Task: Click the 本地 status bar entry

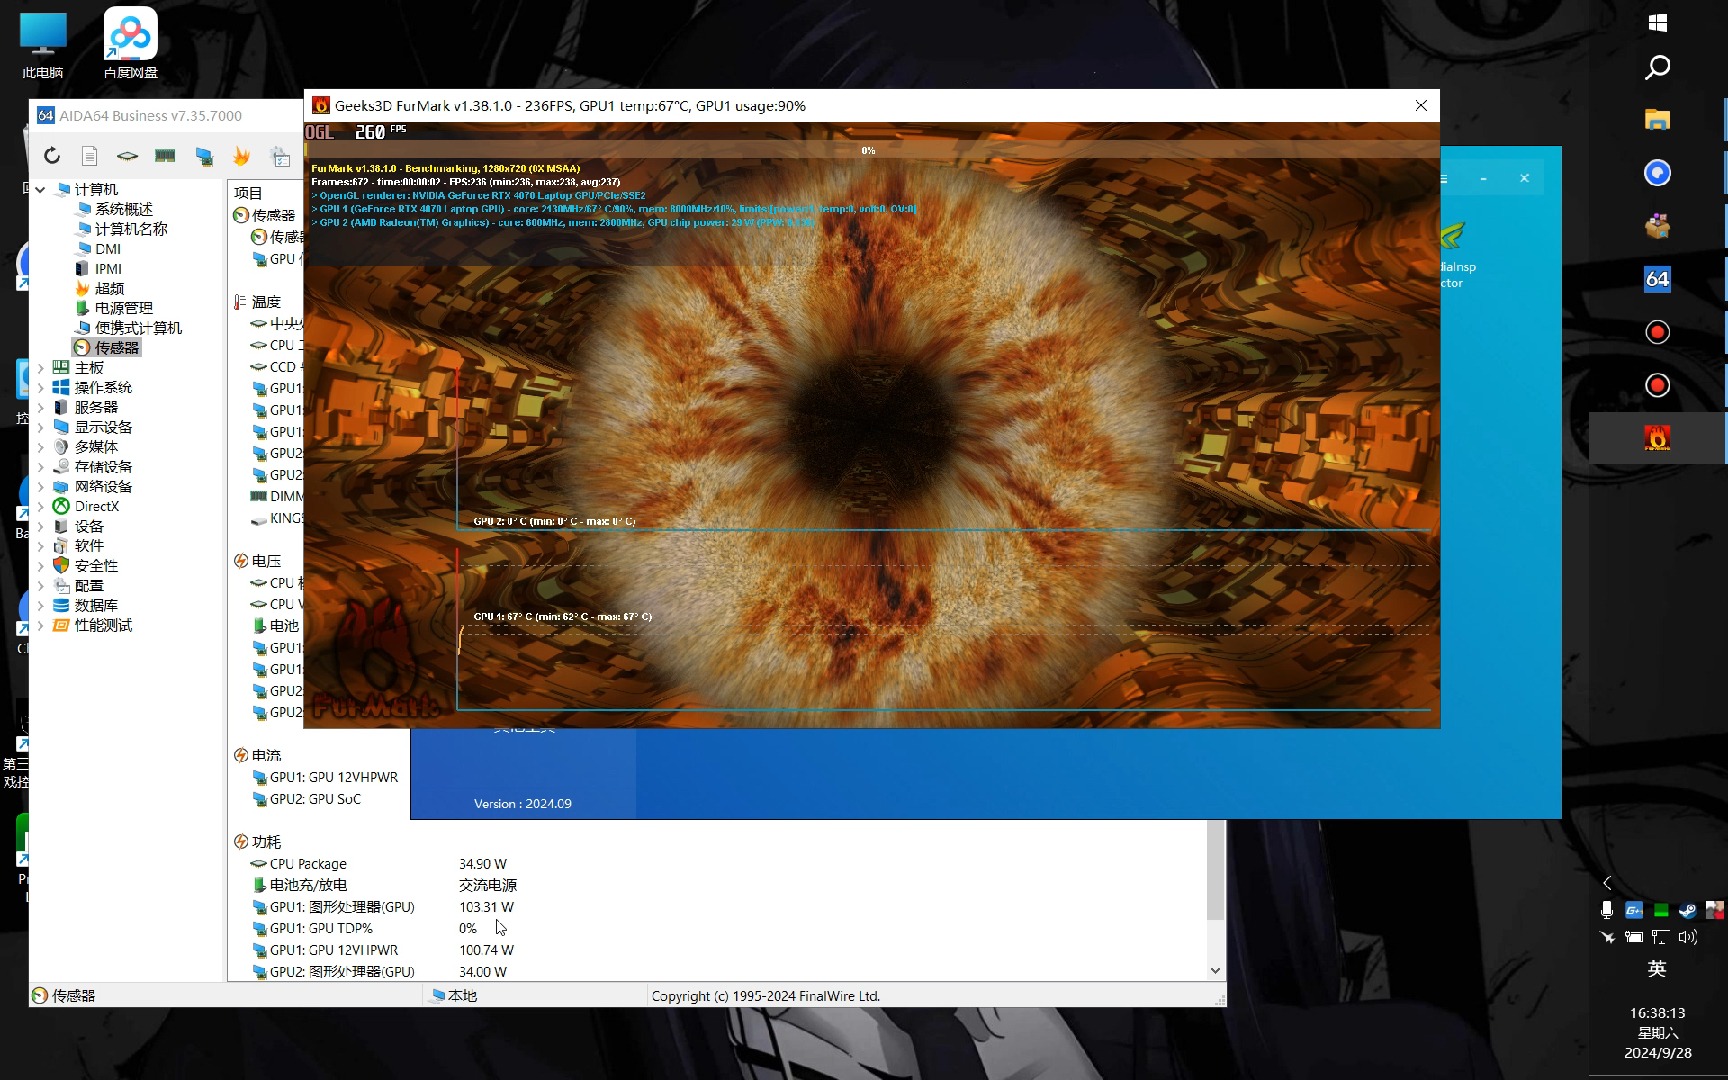Action: 455,996
